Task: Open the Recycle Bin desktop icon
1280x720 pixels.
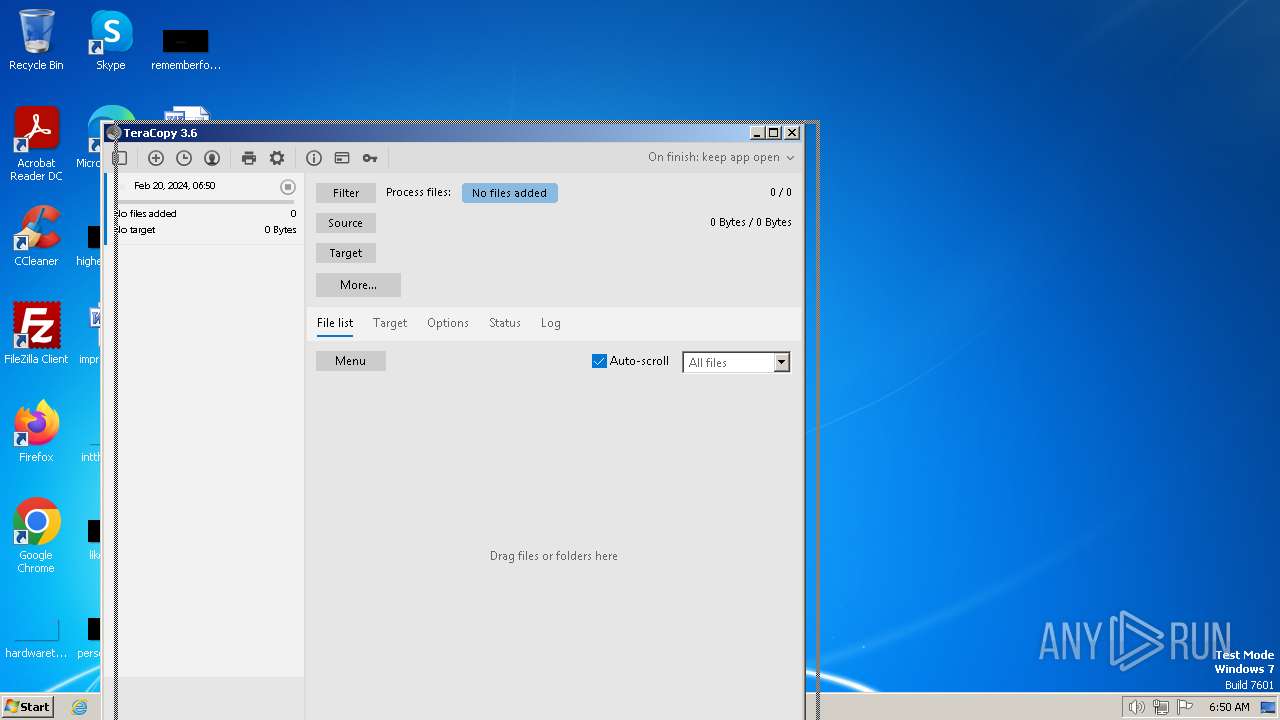Action: click(36, 40)
